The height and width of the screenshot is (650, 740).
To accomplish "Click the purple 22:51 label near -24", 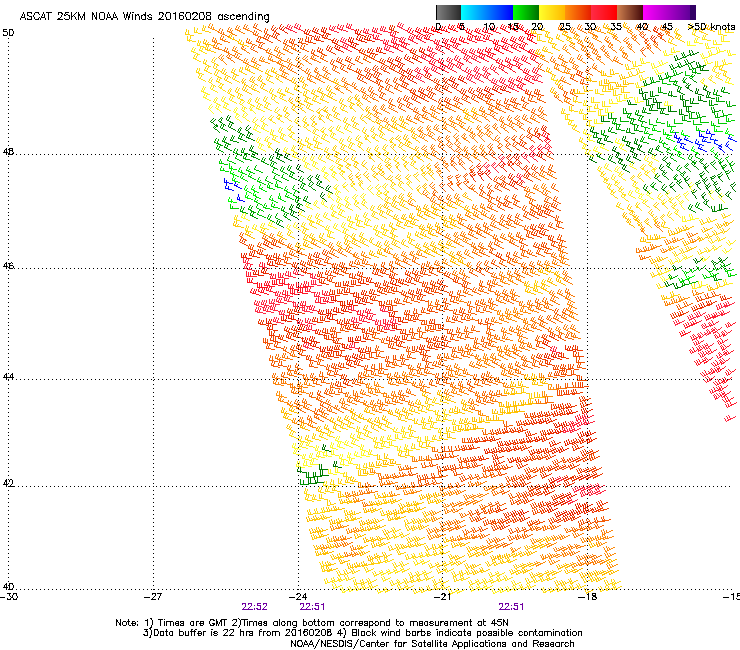I will [x=312, y=607].
